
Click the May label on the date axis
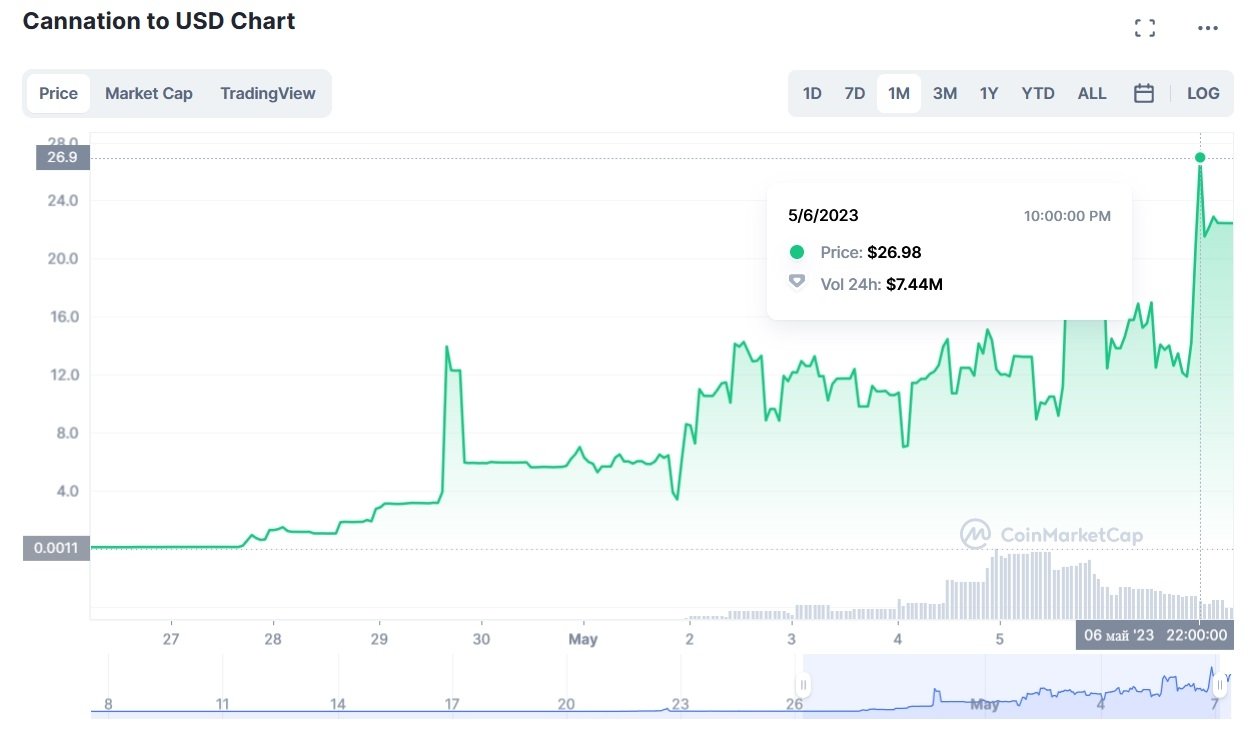pos(583,638)
